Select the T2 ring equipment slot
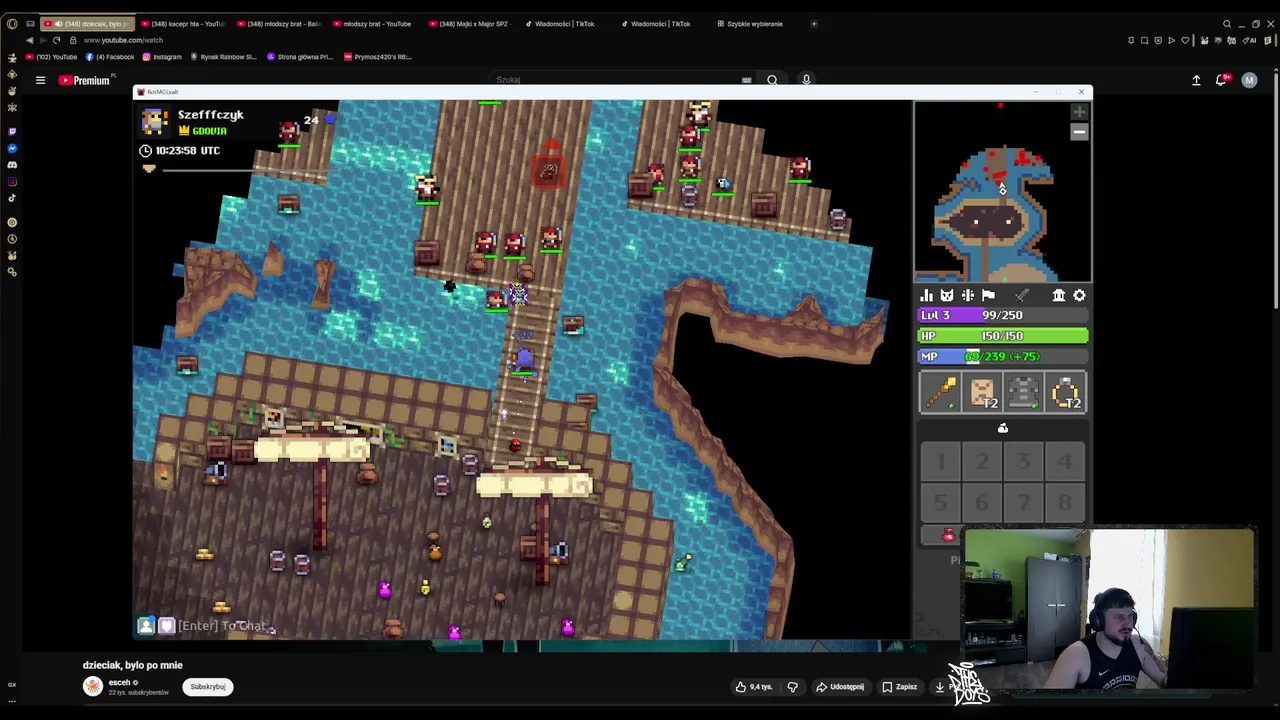 click(x=1065, y=392)
